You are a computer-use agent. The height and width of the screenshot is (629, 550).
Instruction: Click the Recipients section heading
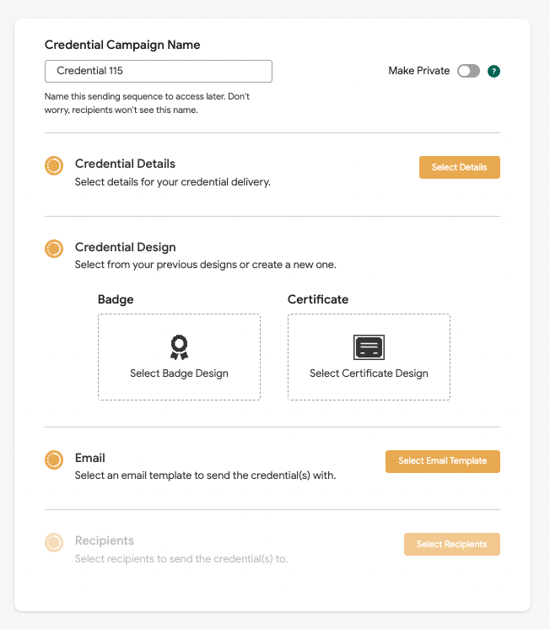[x=104, y=541]
